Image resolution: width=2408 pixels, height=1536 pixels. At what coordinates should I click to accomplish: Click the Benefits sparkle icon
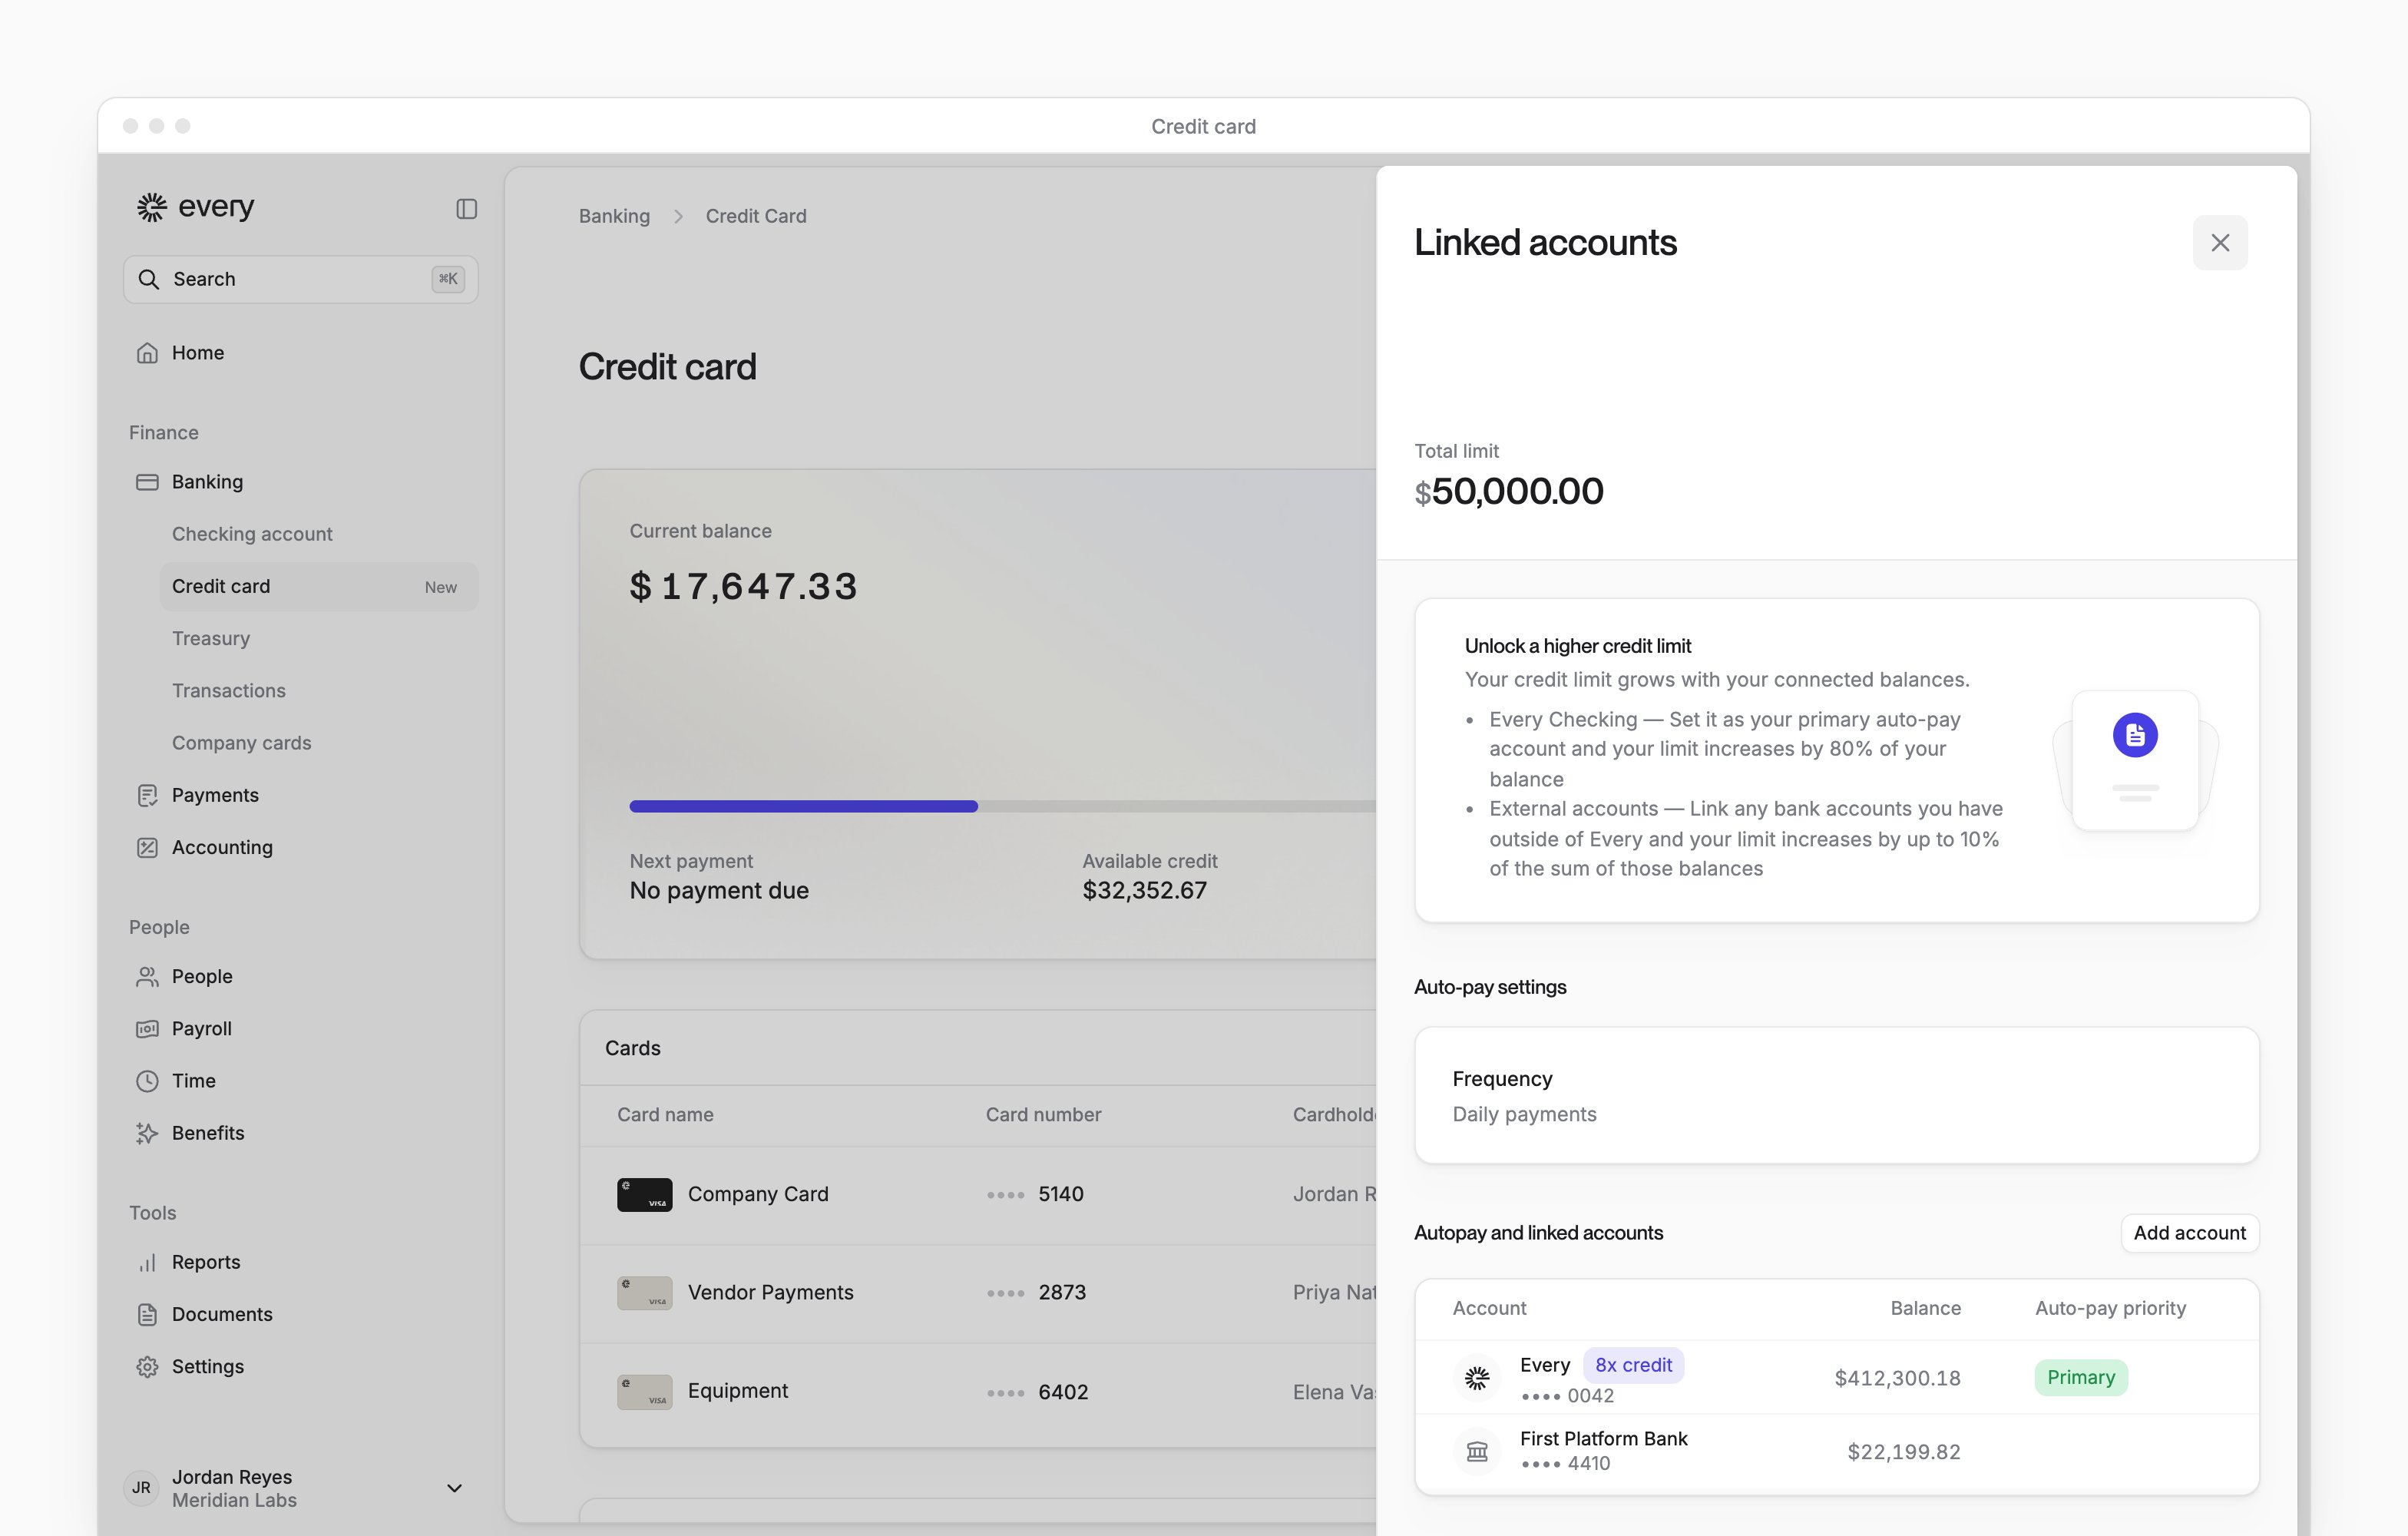tap(147, 1133)
